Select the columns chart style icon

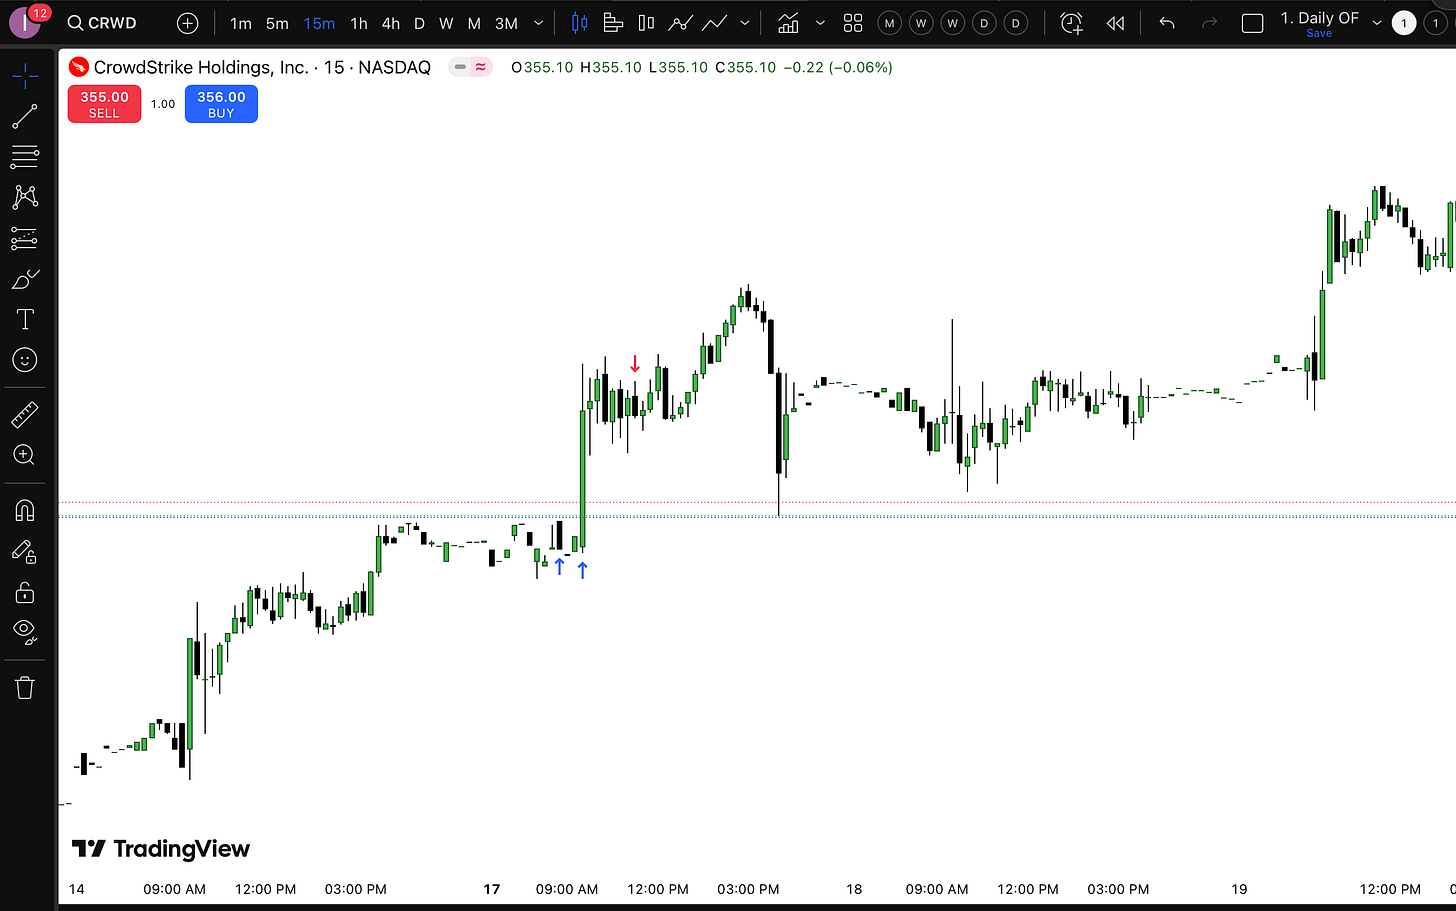(646, 23)
